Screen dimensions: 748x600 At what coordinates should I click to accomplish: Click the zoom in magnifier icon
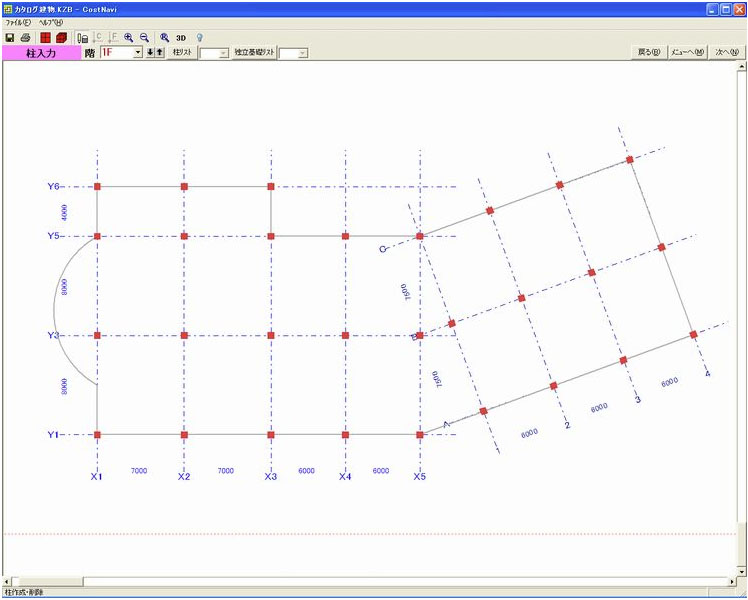click(x=129, y=37)
